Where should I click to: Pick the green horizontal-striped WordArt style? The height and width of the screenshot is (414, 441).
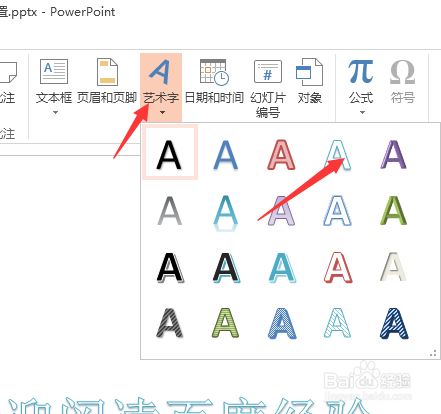(x=226, y=323)
